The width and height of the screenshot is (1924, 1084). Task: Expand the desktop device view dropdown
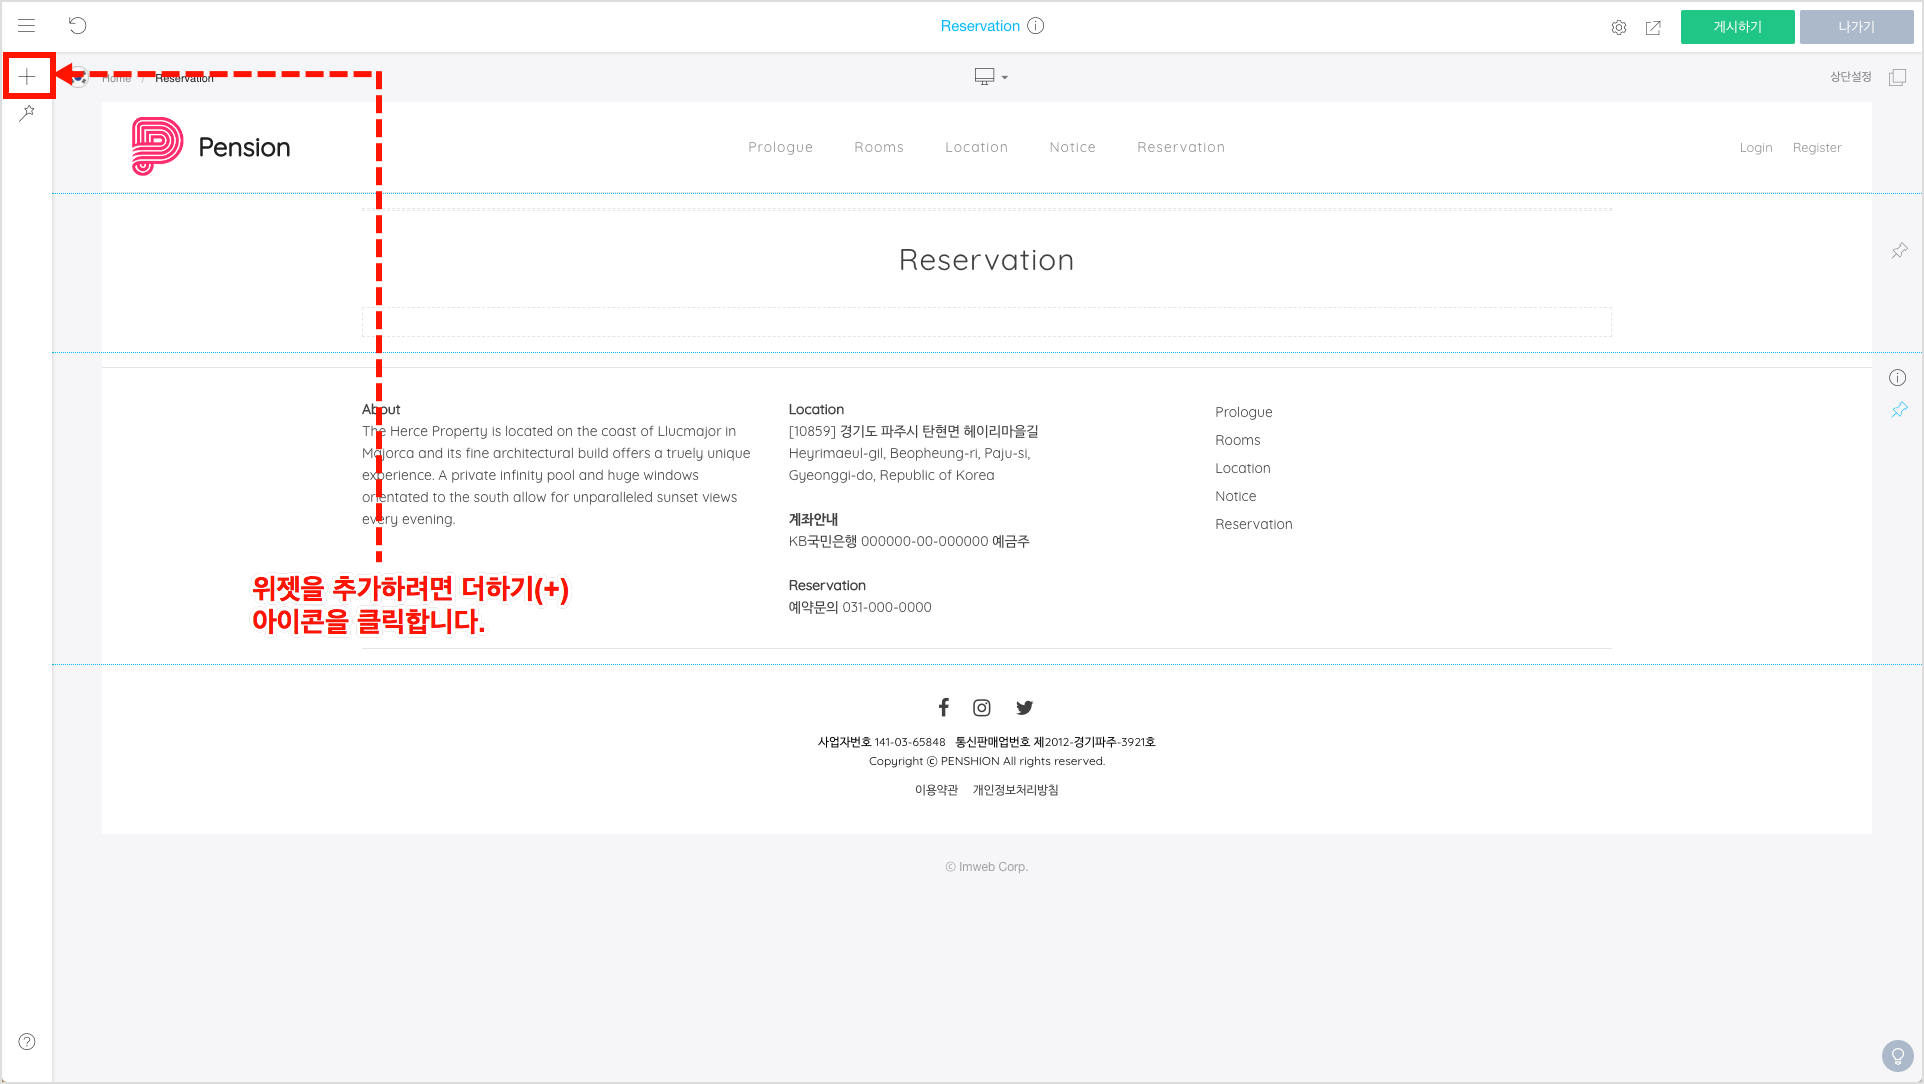click(x=991, y=77)
